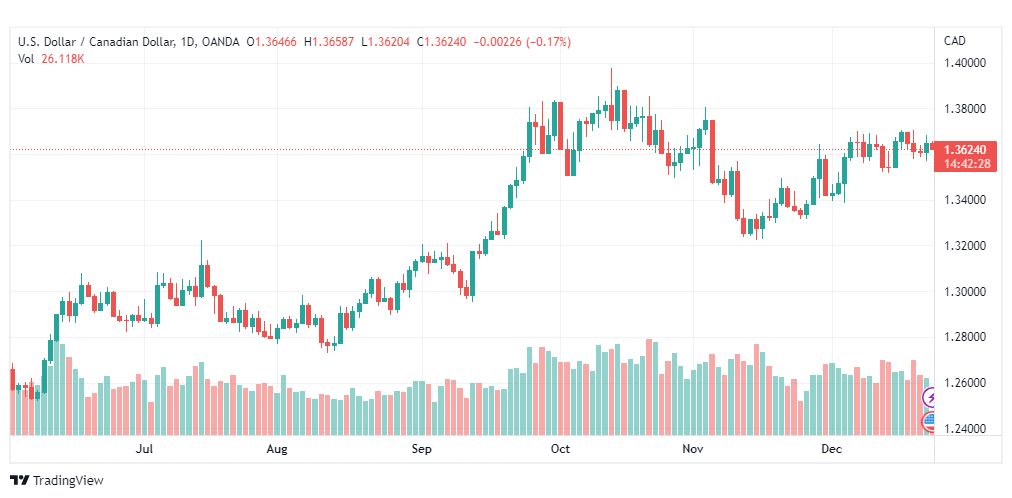Select the Nov label on time axis
The image size is (1012, 498).
693,448
